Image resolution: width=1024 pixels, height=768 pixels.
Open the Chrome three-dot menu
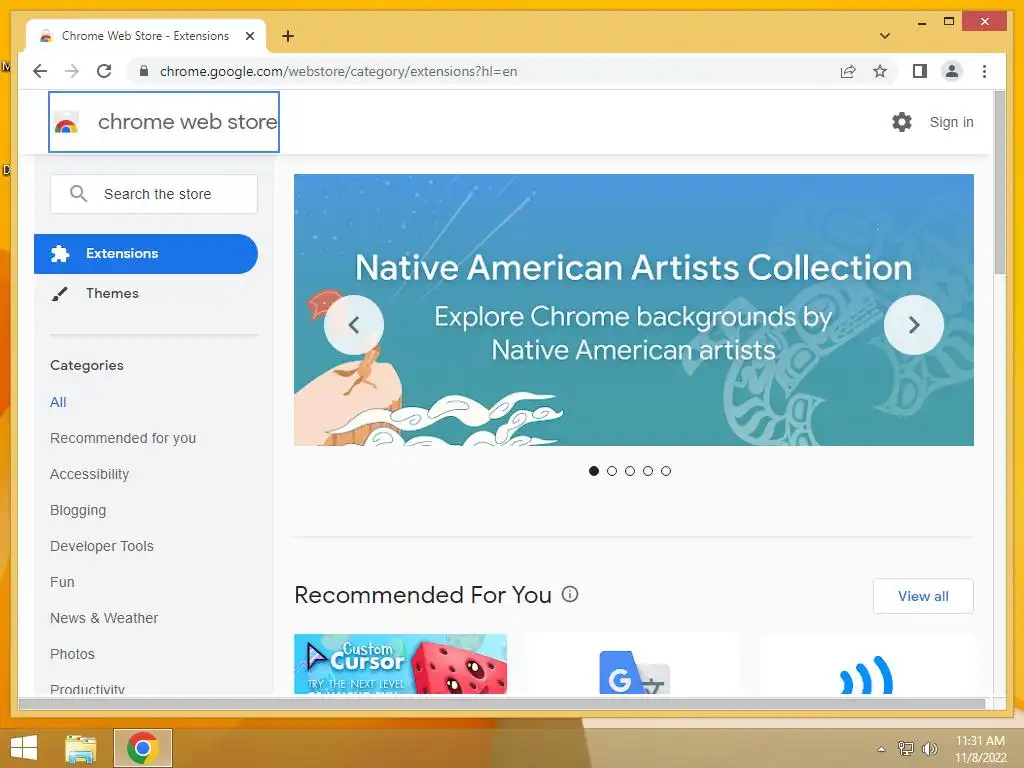[984, 71]
